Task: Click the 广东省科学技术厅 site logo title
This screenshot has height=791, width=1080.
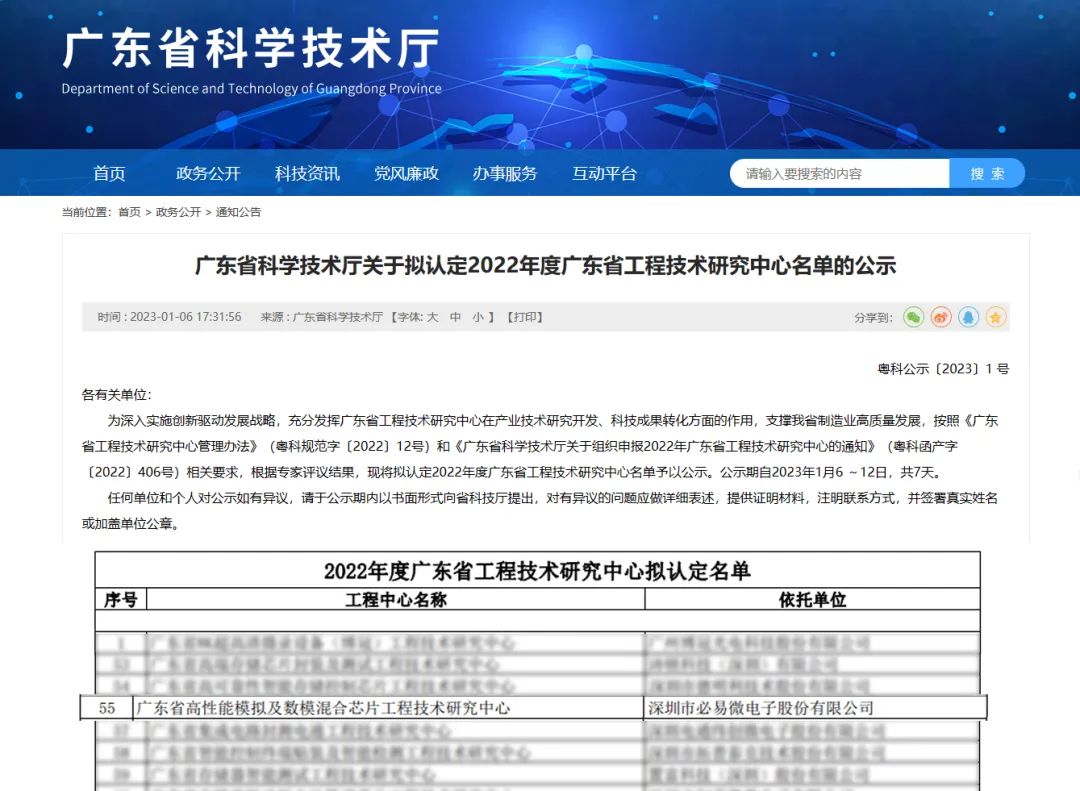Action: (251, 48)
